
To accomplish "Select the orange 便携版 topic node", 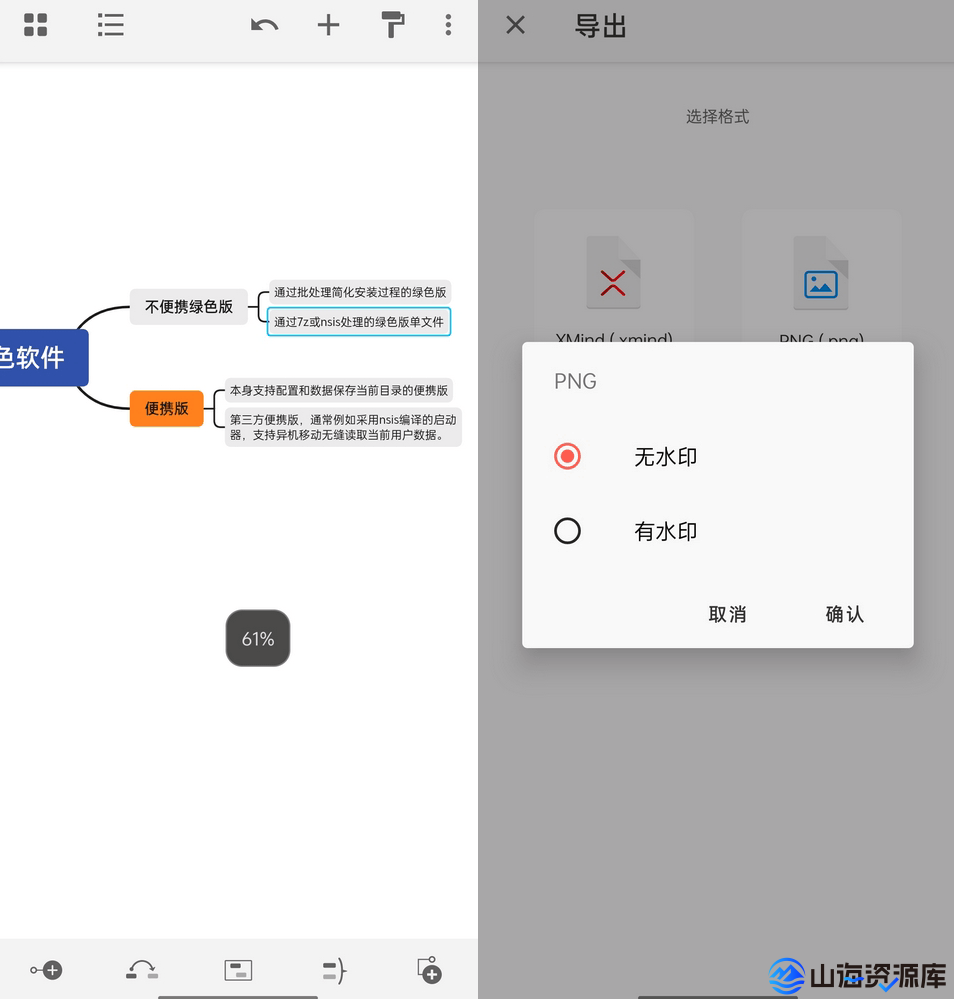I will [166, 408].
